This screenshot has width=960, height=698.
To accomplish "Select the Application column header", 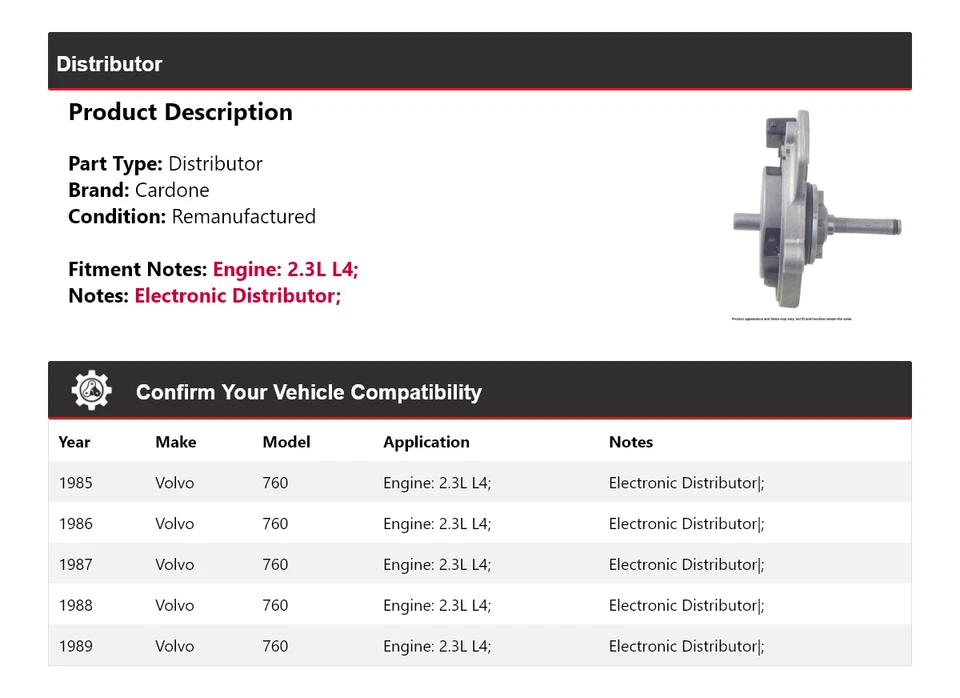I will (426, 442).
